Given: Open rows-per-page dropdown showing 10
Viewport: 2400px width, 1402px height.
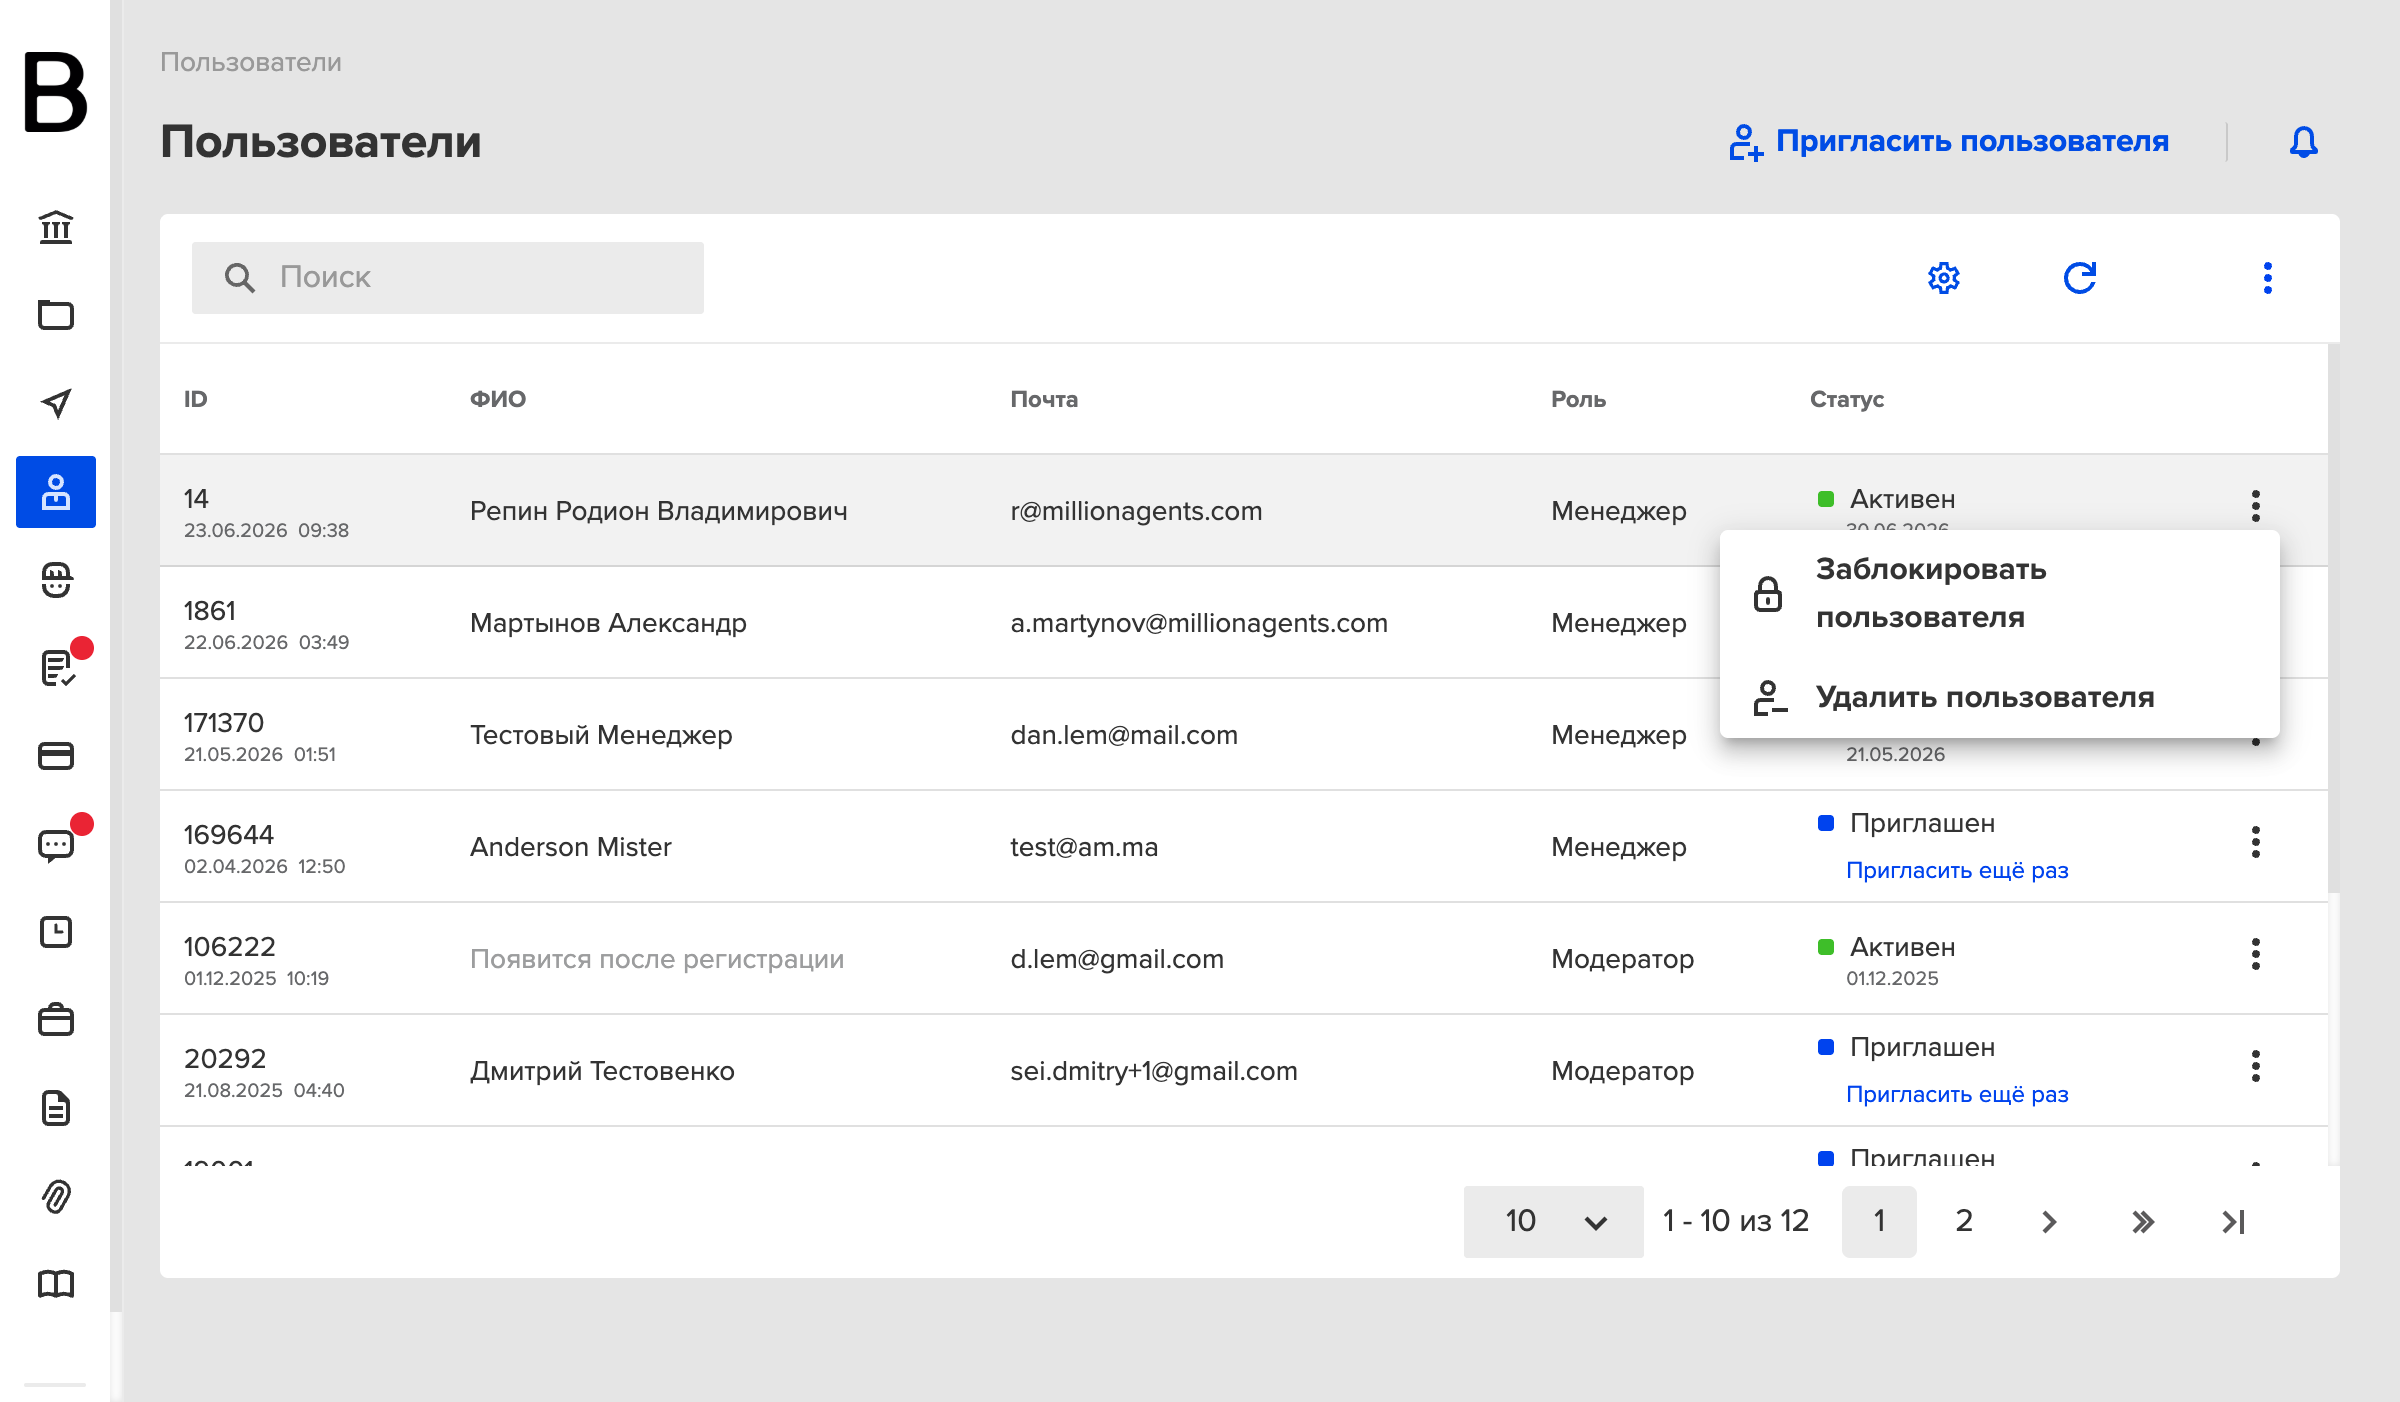Looking at the screenshot, I should (1554, 1221).
